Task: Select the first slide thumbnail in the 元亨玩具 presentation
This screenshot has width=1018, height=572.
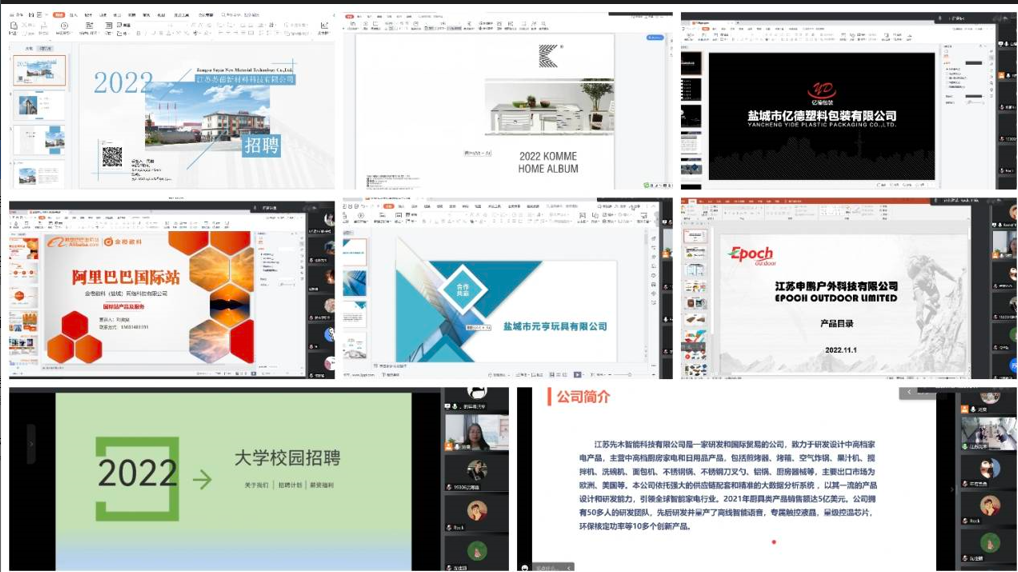Action: [355, 251]
